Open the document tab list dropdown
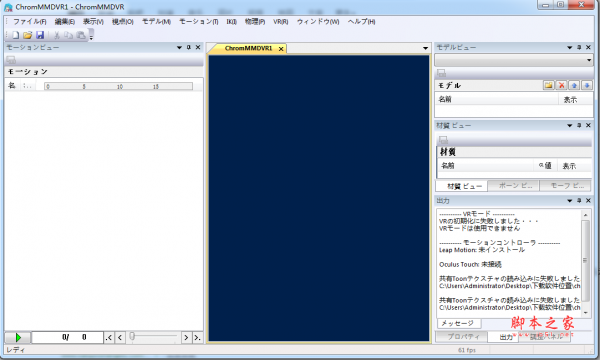Image resolution: width=600 pixels, height=360 pixels. 425,48
